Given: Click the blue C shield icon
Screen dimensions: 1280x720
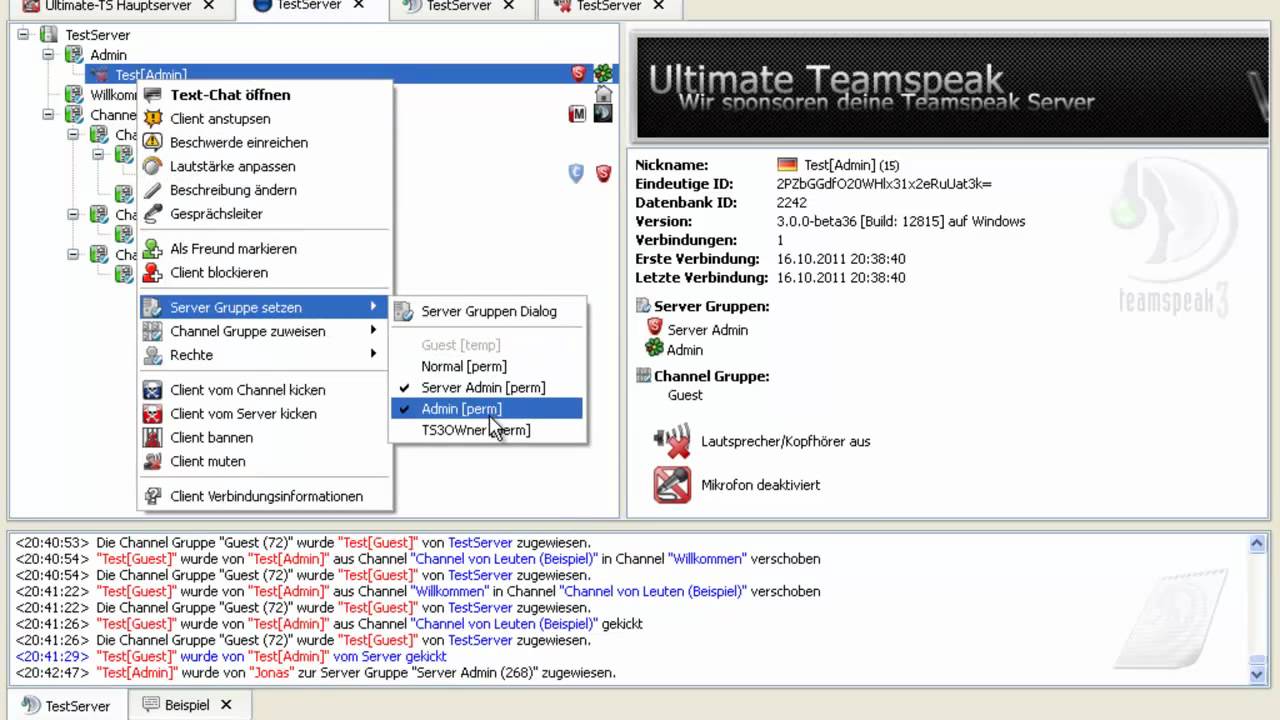Looking at the screenshot, I should coord(576,173).
